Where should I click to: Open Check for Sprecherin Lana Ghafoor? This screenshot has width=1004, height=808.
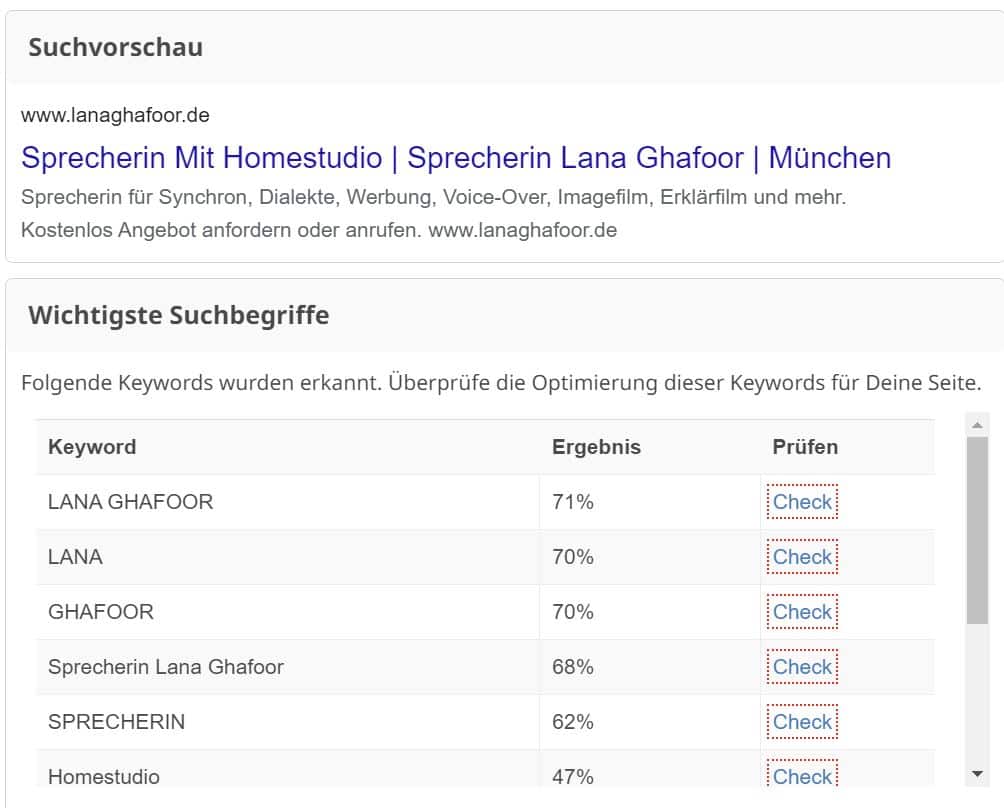(802, 667)
